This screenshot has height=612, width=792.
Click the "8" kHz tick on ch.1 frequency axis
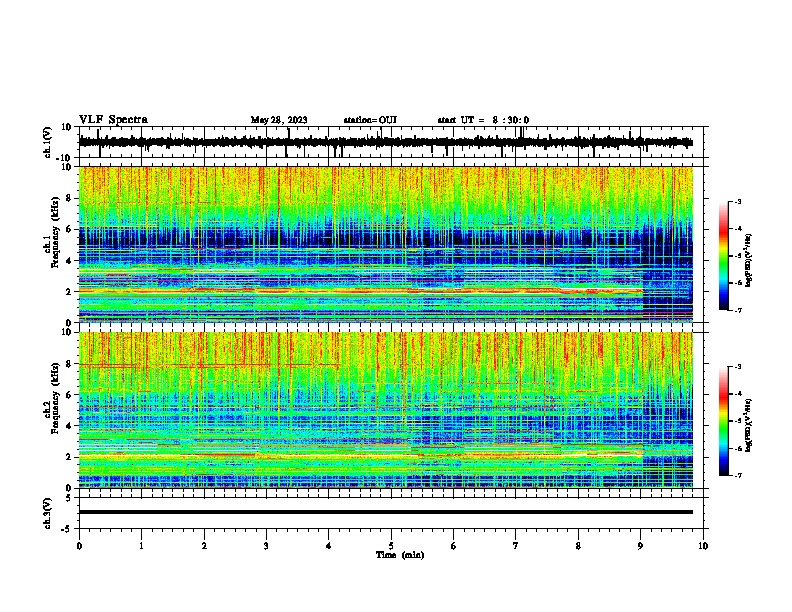click(x=69, y=198)
